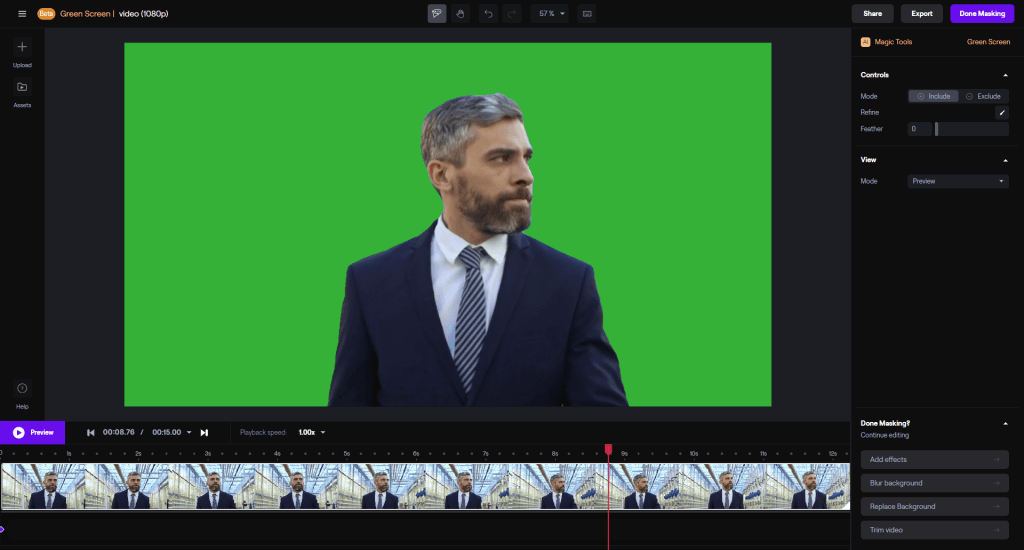
Task: Click the Done Masking button
Action: [x=981, y=14]
